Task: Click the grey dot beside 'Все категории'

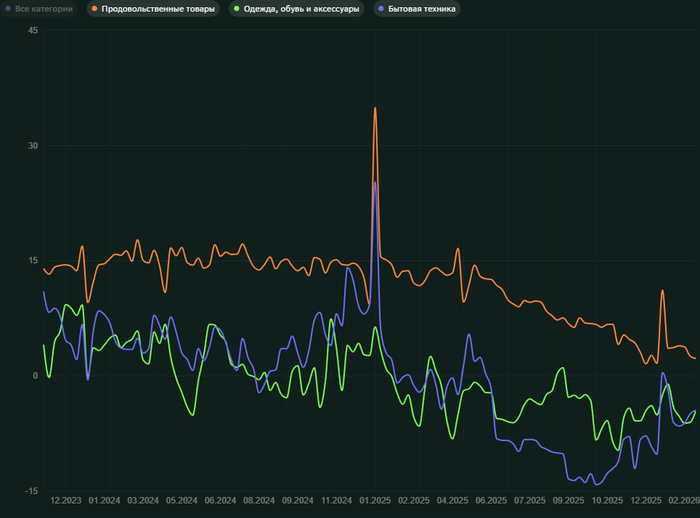Action: (8, 9)
